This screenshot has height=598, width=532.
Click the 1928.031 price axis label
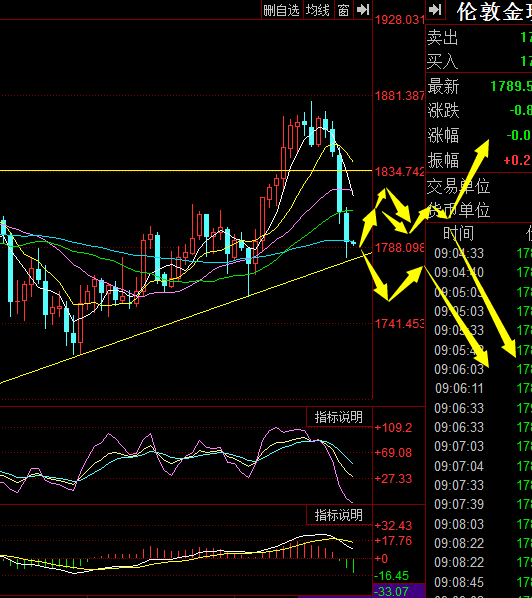point(399,20)
